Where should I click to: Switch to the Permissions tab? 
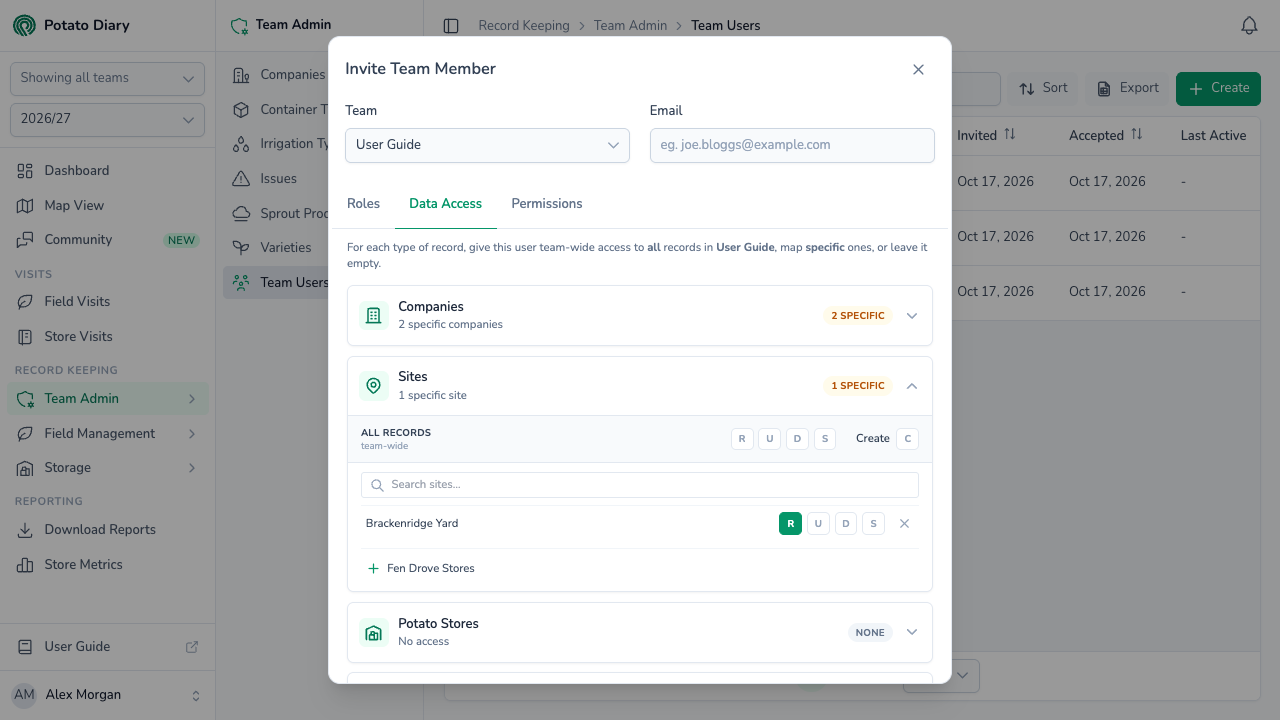point(547,204)
